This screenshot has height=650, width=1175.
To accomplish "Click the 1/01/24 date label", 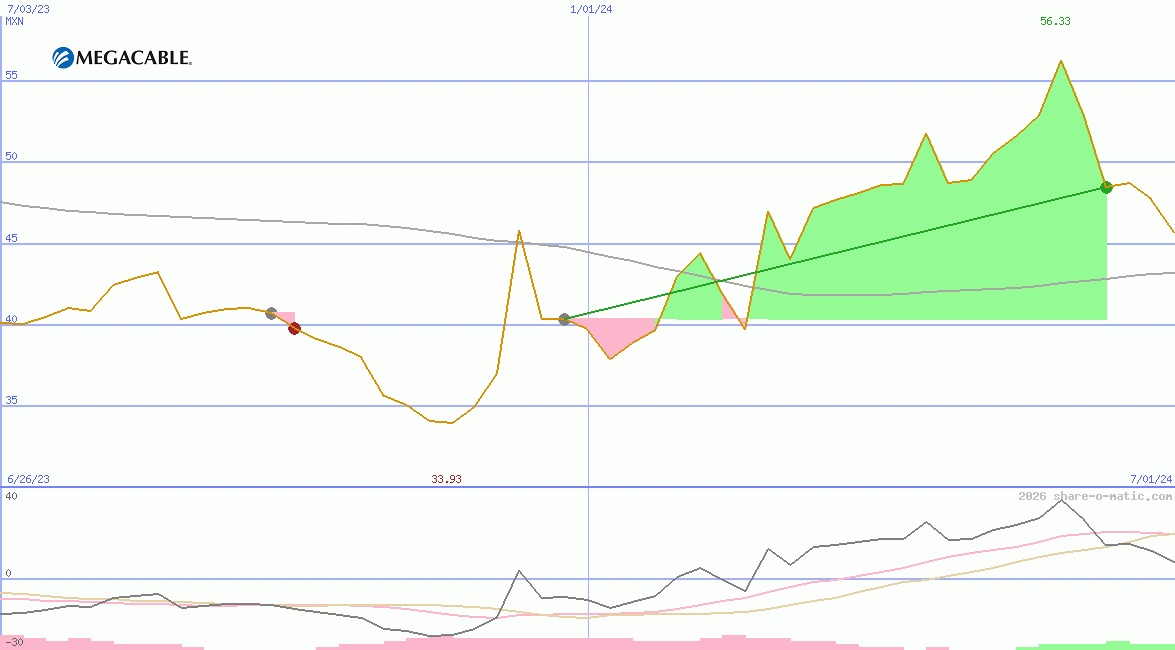I will (x=591, y=9).
